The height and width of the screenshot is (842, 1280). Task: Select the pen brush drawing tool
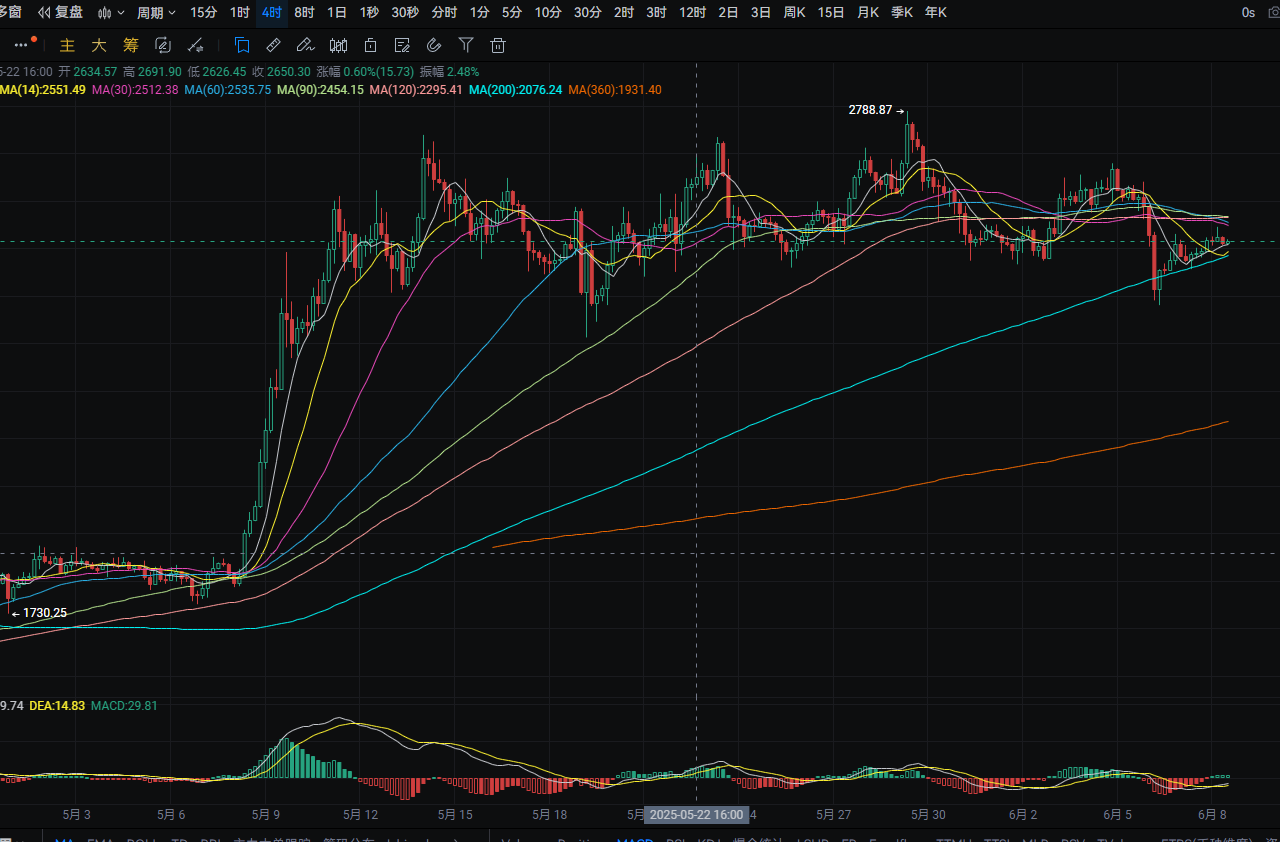pyautogui.click(x=306, y=45)
